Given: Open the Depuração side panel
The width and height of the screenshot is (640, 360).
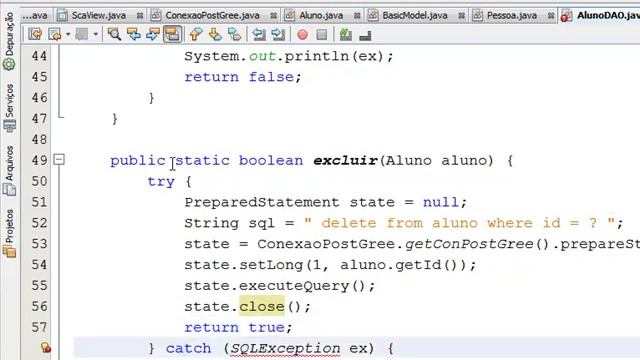Looking at the screenshot, I should coord(9,41).
